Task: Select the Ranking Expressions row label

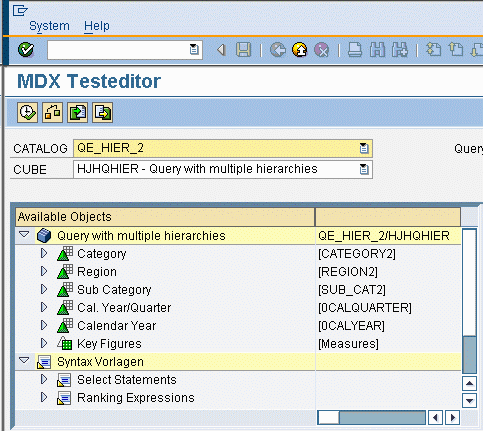Action: pyautogui.click(x=136, y=398)
